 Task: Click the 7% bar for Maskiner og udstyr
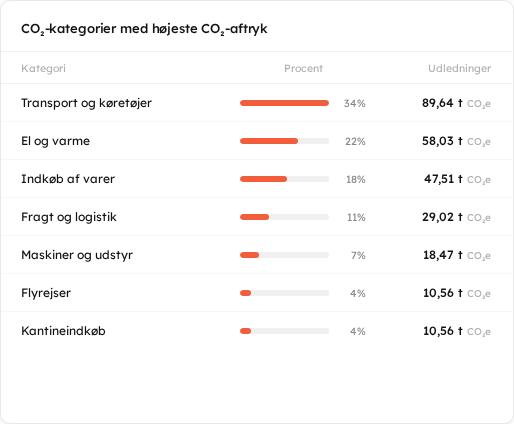[x=284, y=255]
